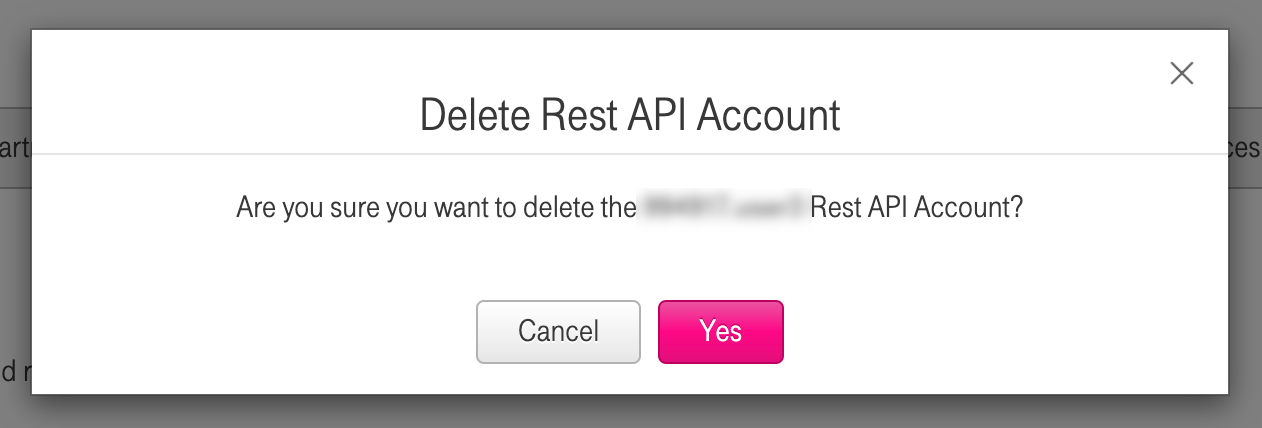Select the partially hidden tab at right edge
1262x428 pixels.
[x=1246, y=148]
